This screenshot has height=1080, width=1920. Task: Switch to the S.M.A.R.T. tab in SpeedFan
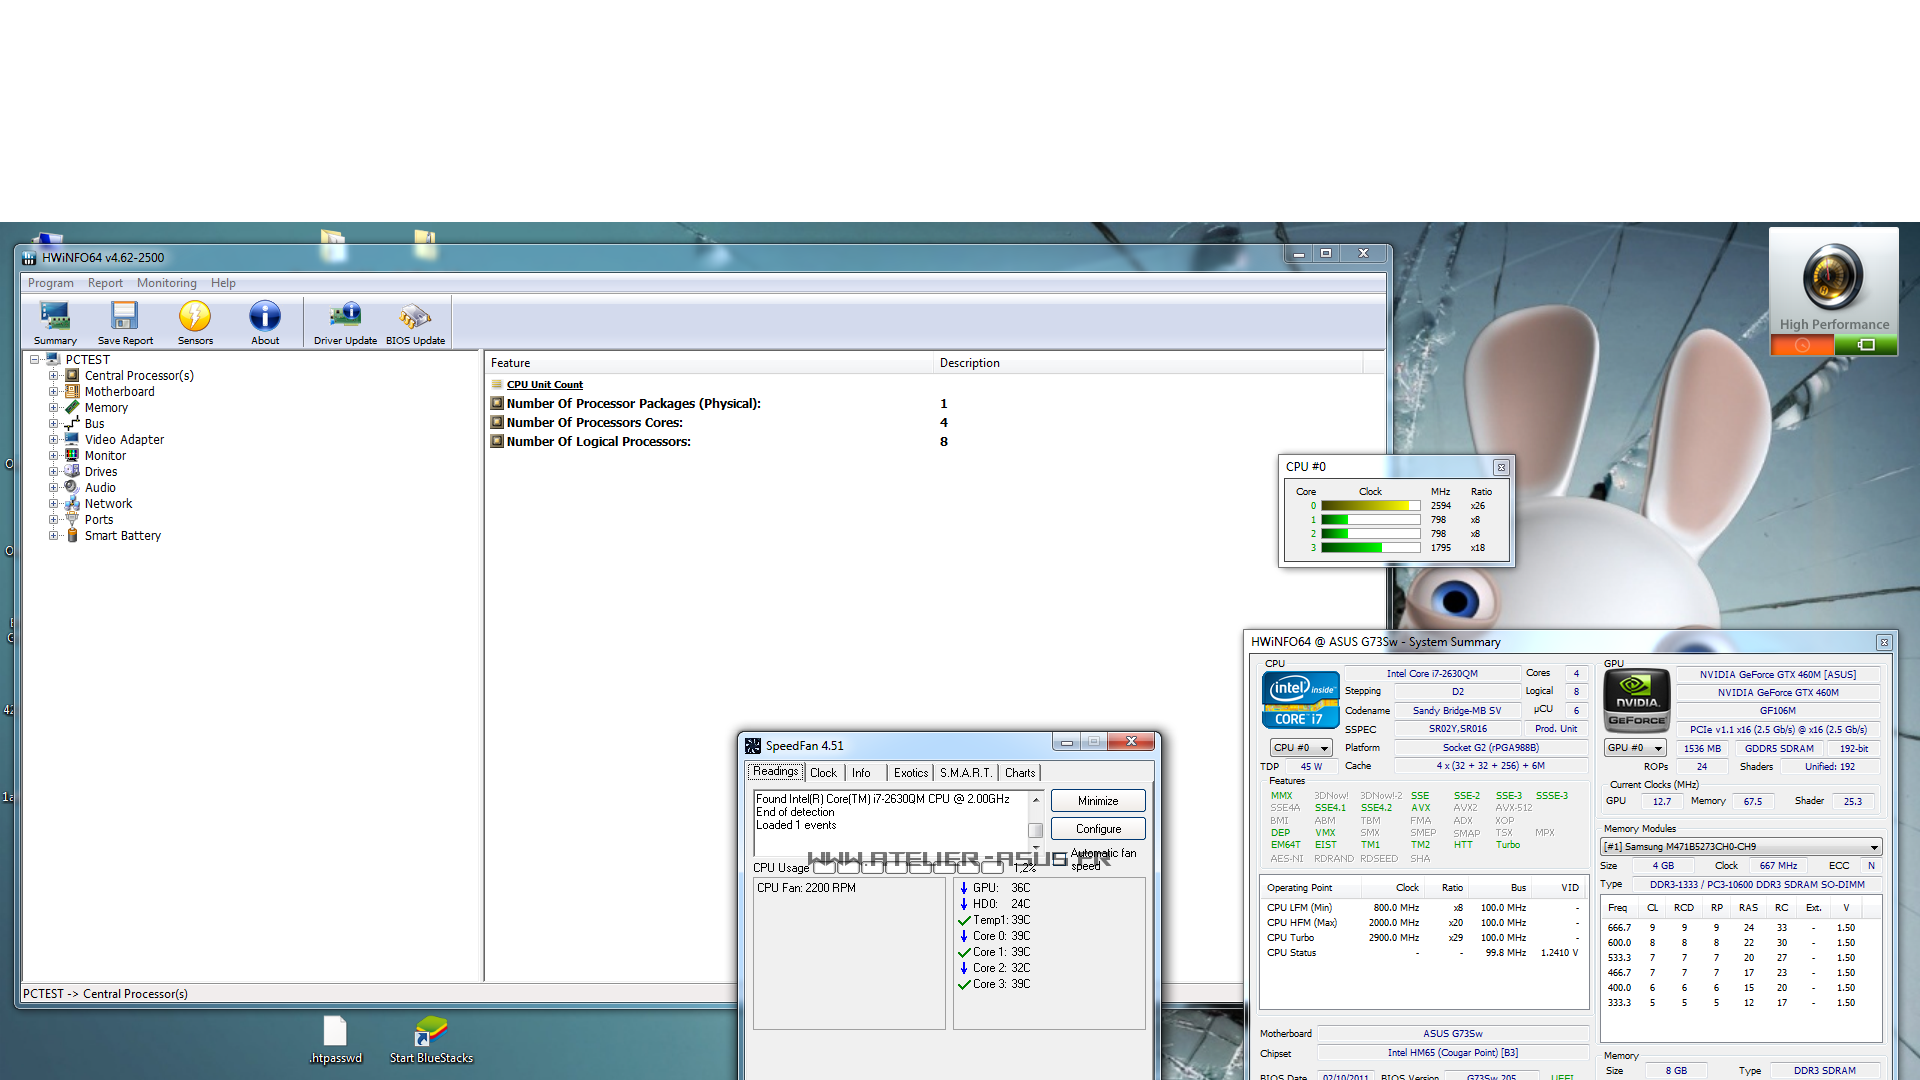coord(965,773)
